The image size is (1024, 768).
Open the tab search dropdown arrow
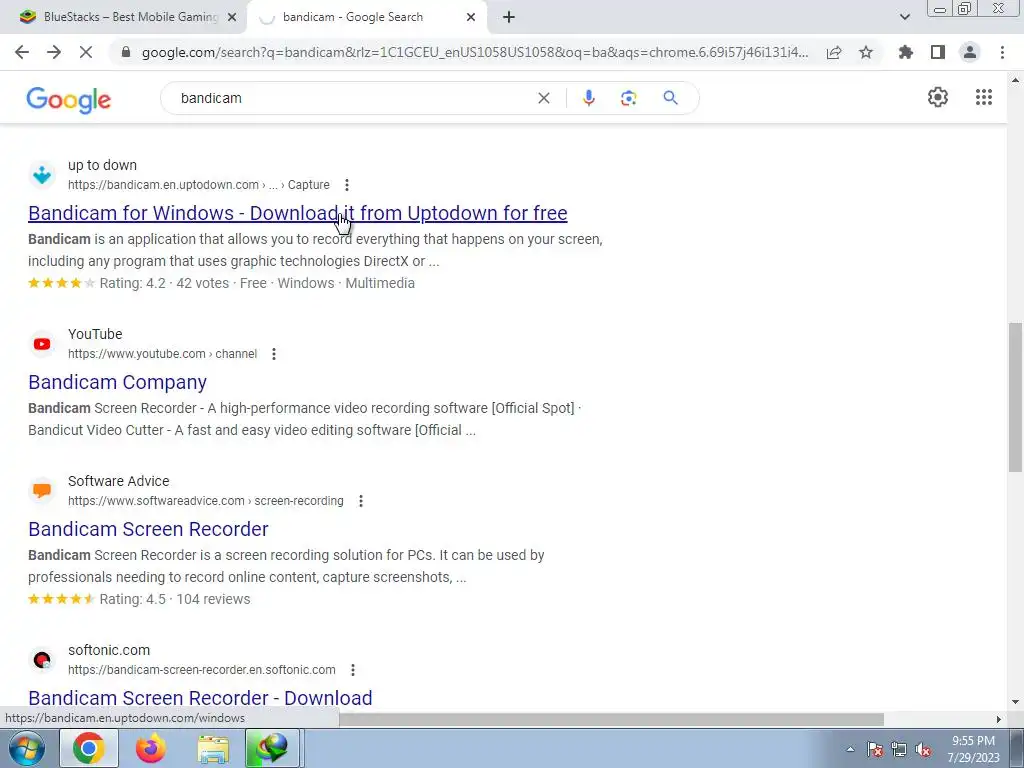pos(904,17)
